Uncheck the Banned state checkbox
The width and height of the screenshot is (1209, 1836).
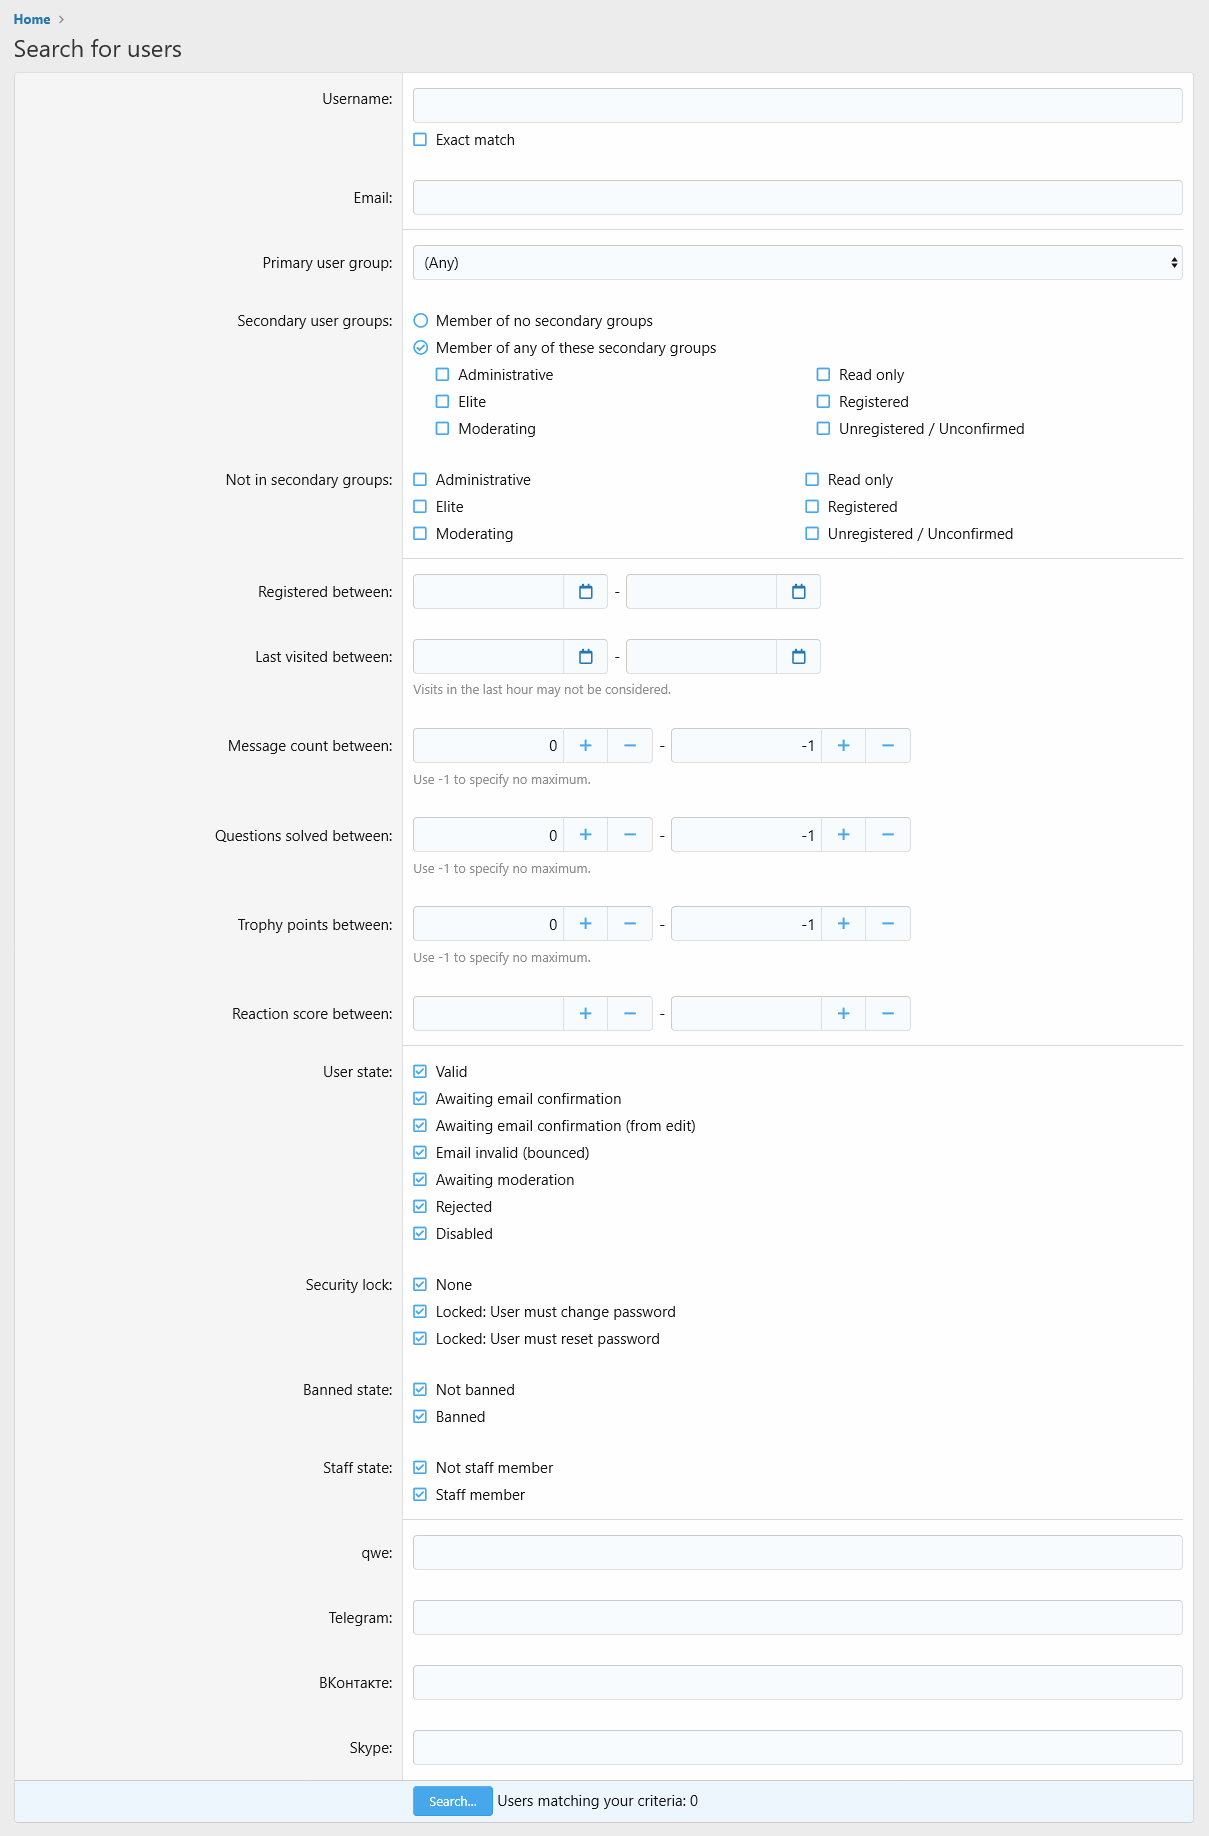(420, 1417)
